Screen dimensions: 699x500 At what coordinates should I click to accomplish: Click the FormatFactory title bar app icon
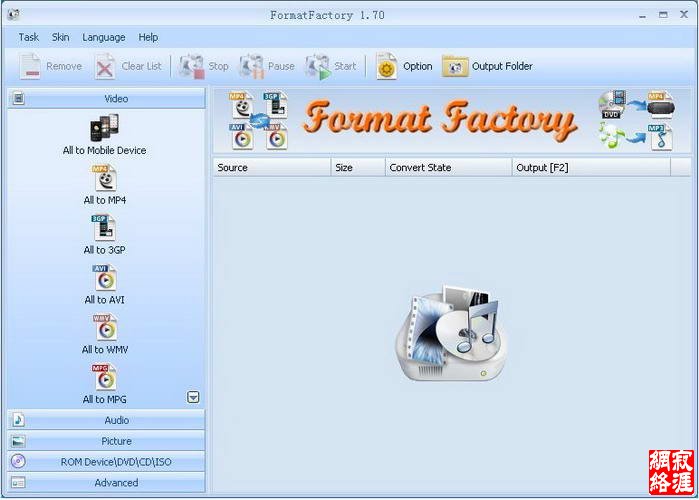pyautogui.click(x=14, y=15)
